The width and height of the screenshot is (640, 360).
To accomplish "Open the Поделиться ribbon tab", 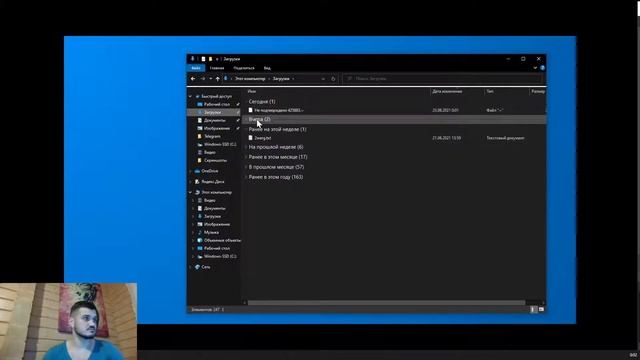I will (x=244, y=68).
